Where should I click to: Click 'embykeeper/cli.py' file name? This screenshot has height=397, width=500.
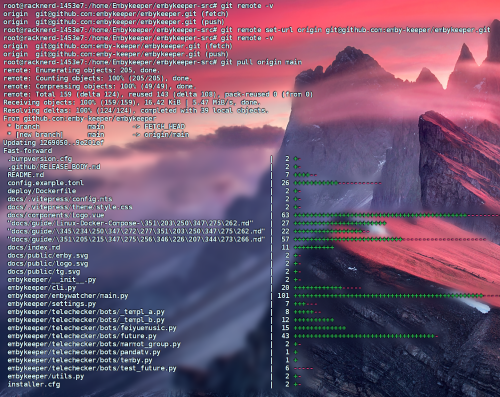(x=42, y=287)
